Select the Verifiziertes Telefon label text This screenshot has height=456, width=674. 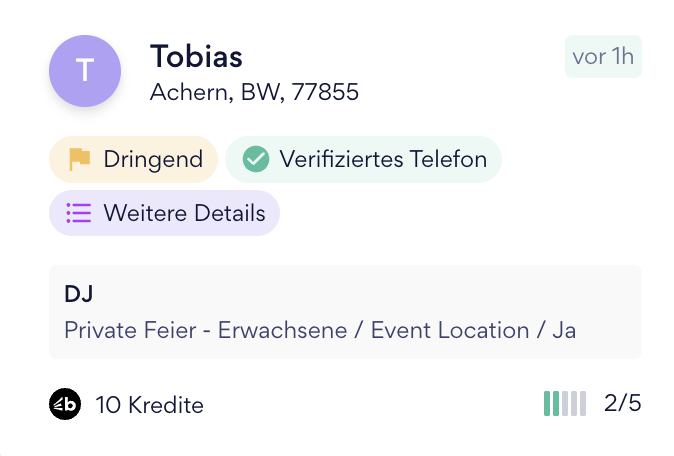[x=383, y=159]
